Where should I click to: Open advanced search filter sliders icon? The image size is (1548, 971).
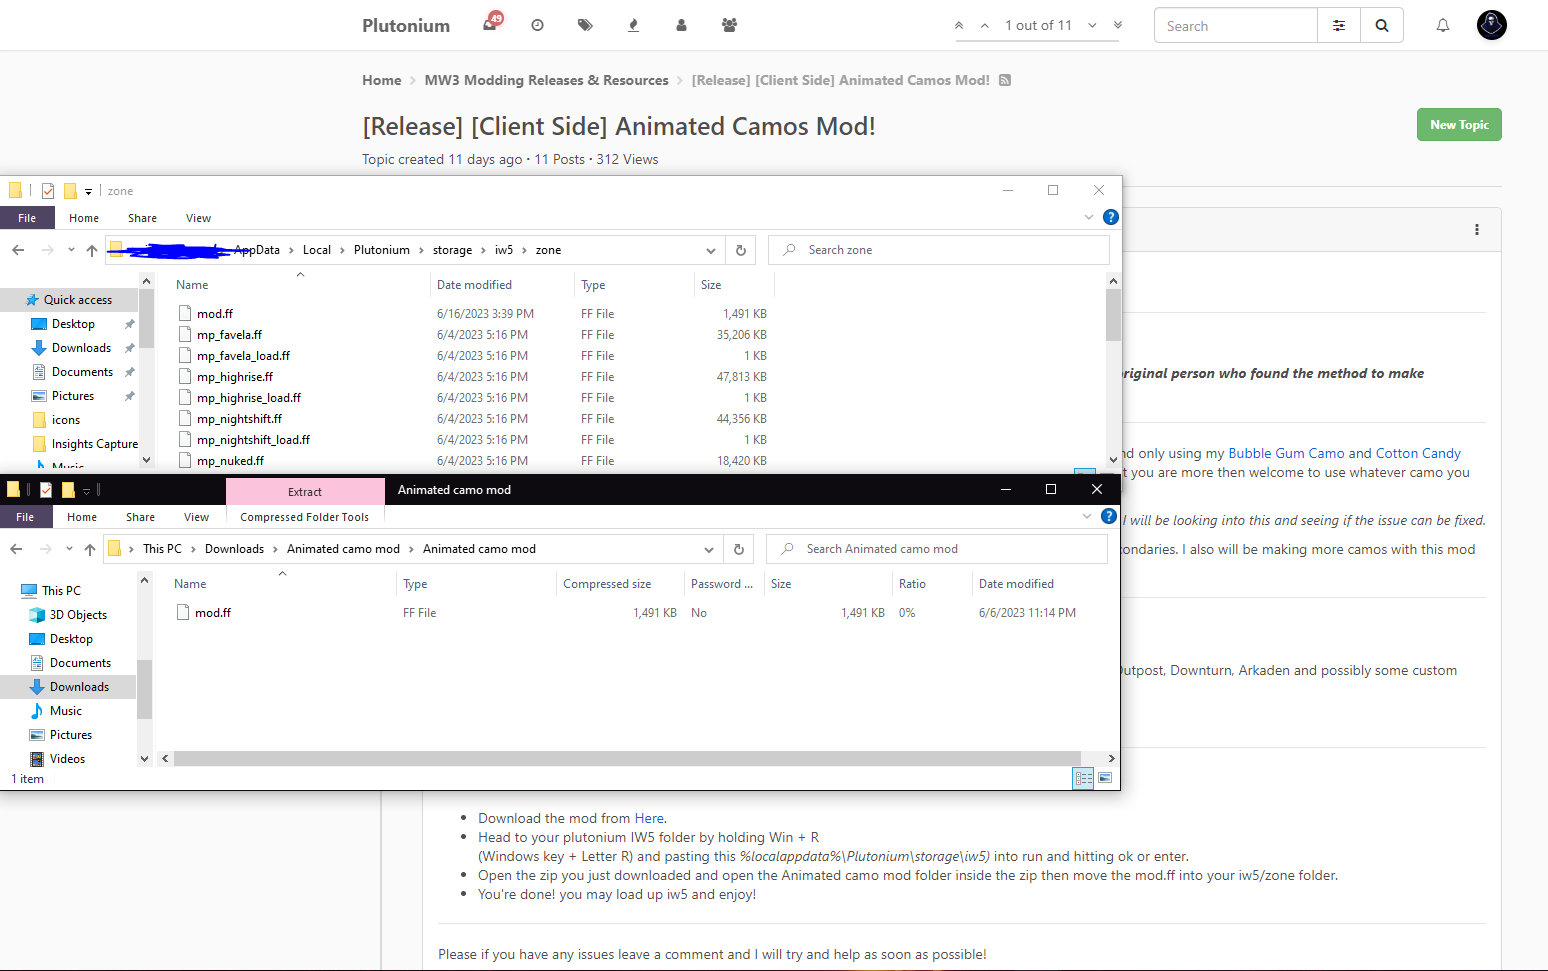(1339, 26)
